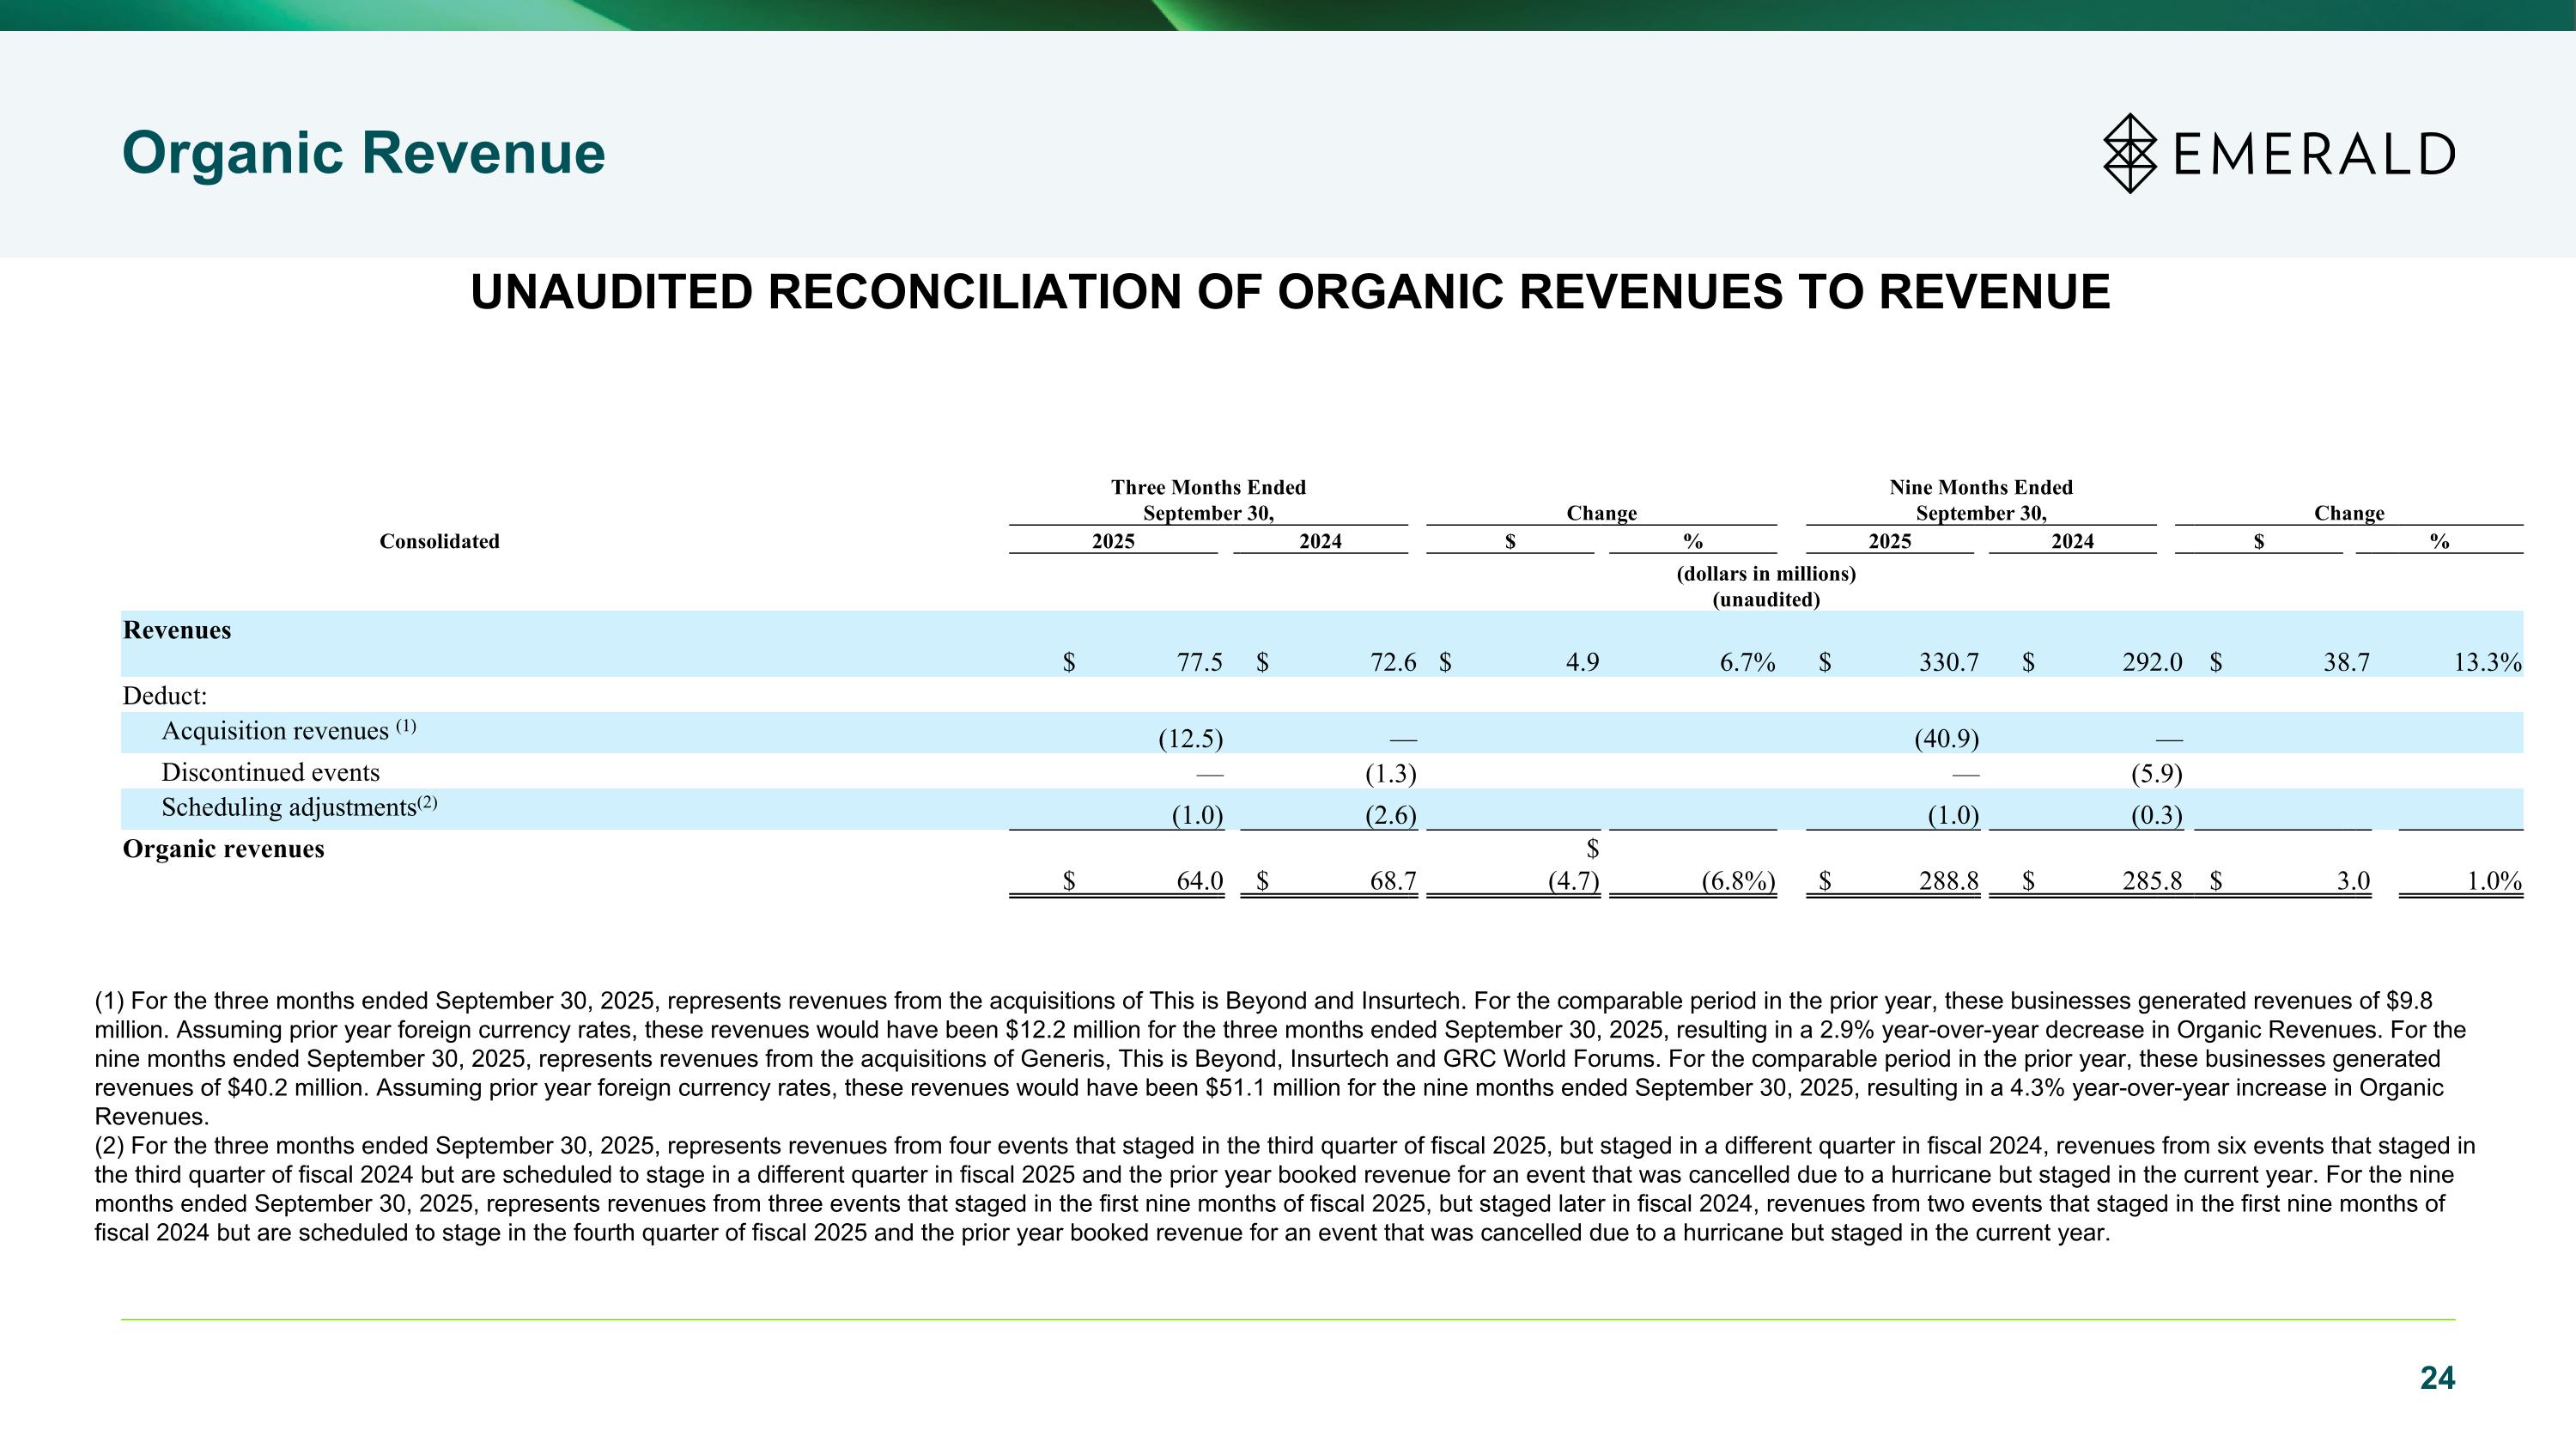Click the 330.7 nine-month revenue value
This screenshot has width=2576, height=1449.
click(x=1948, y=662)
